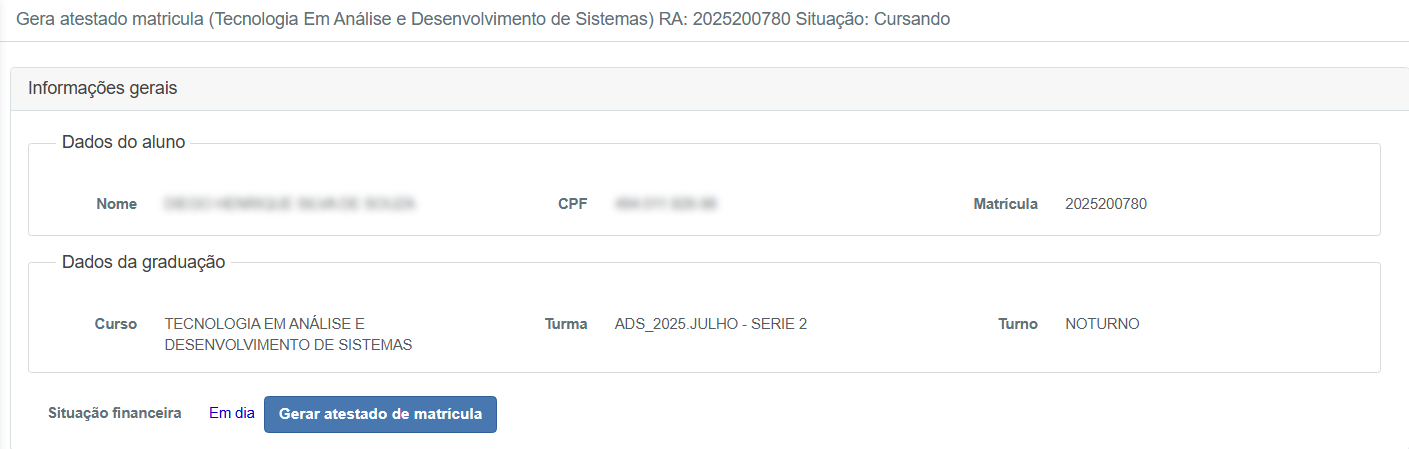Open the Em dia financial status link

[232, 413]
